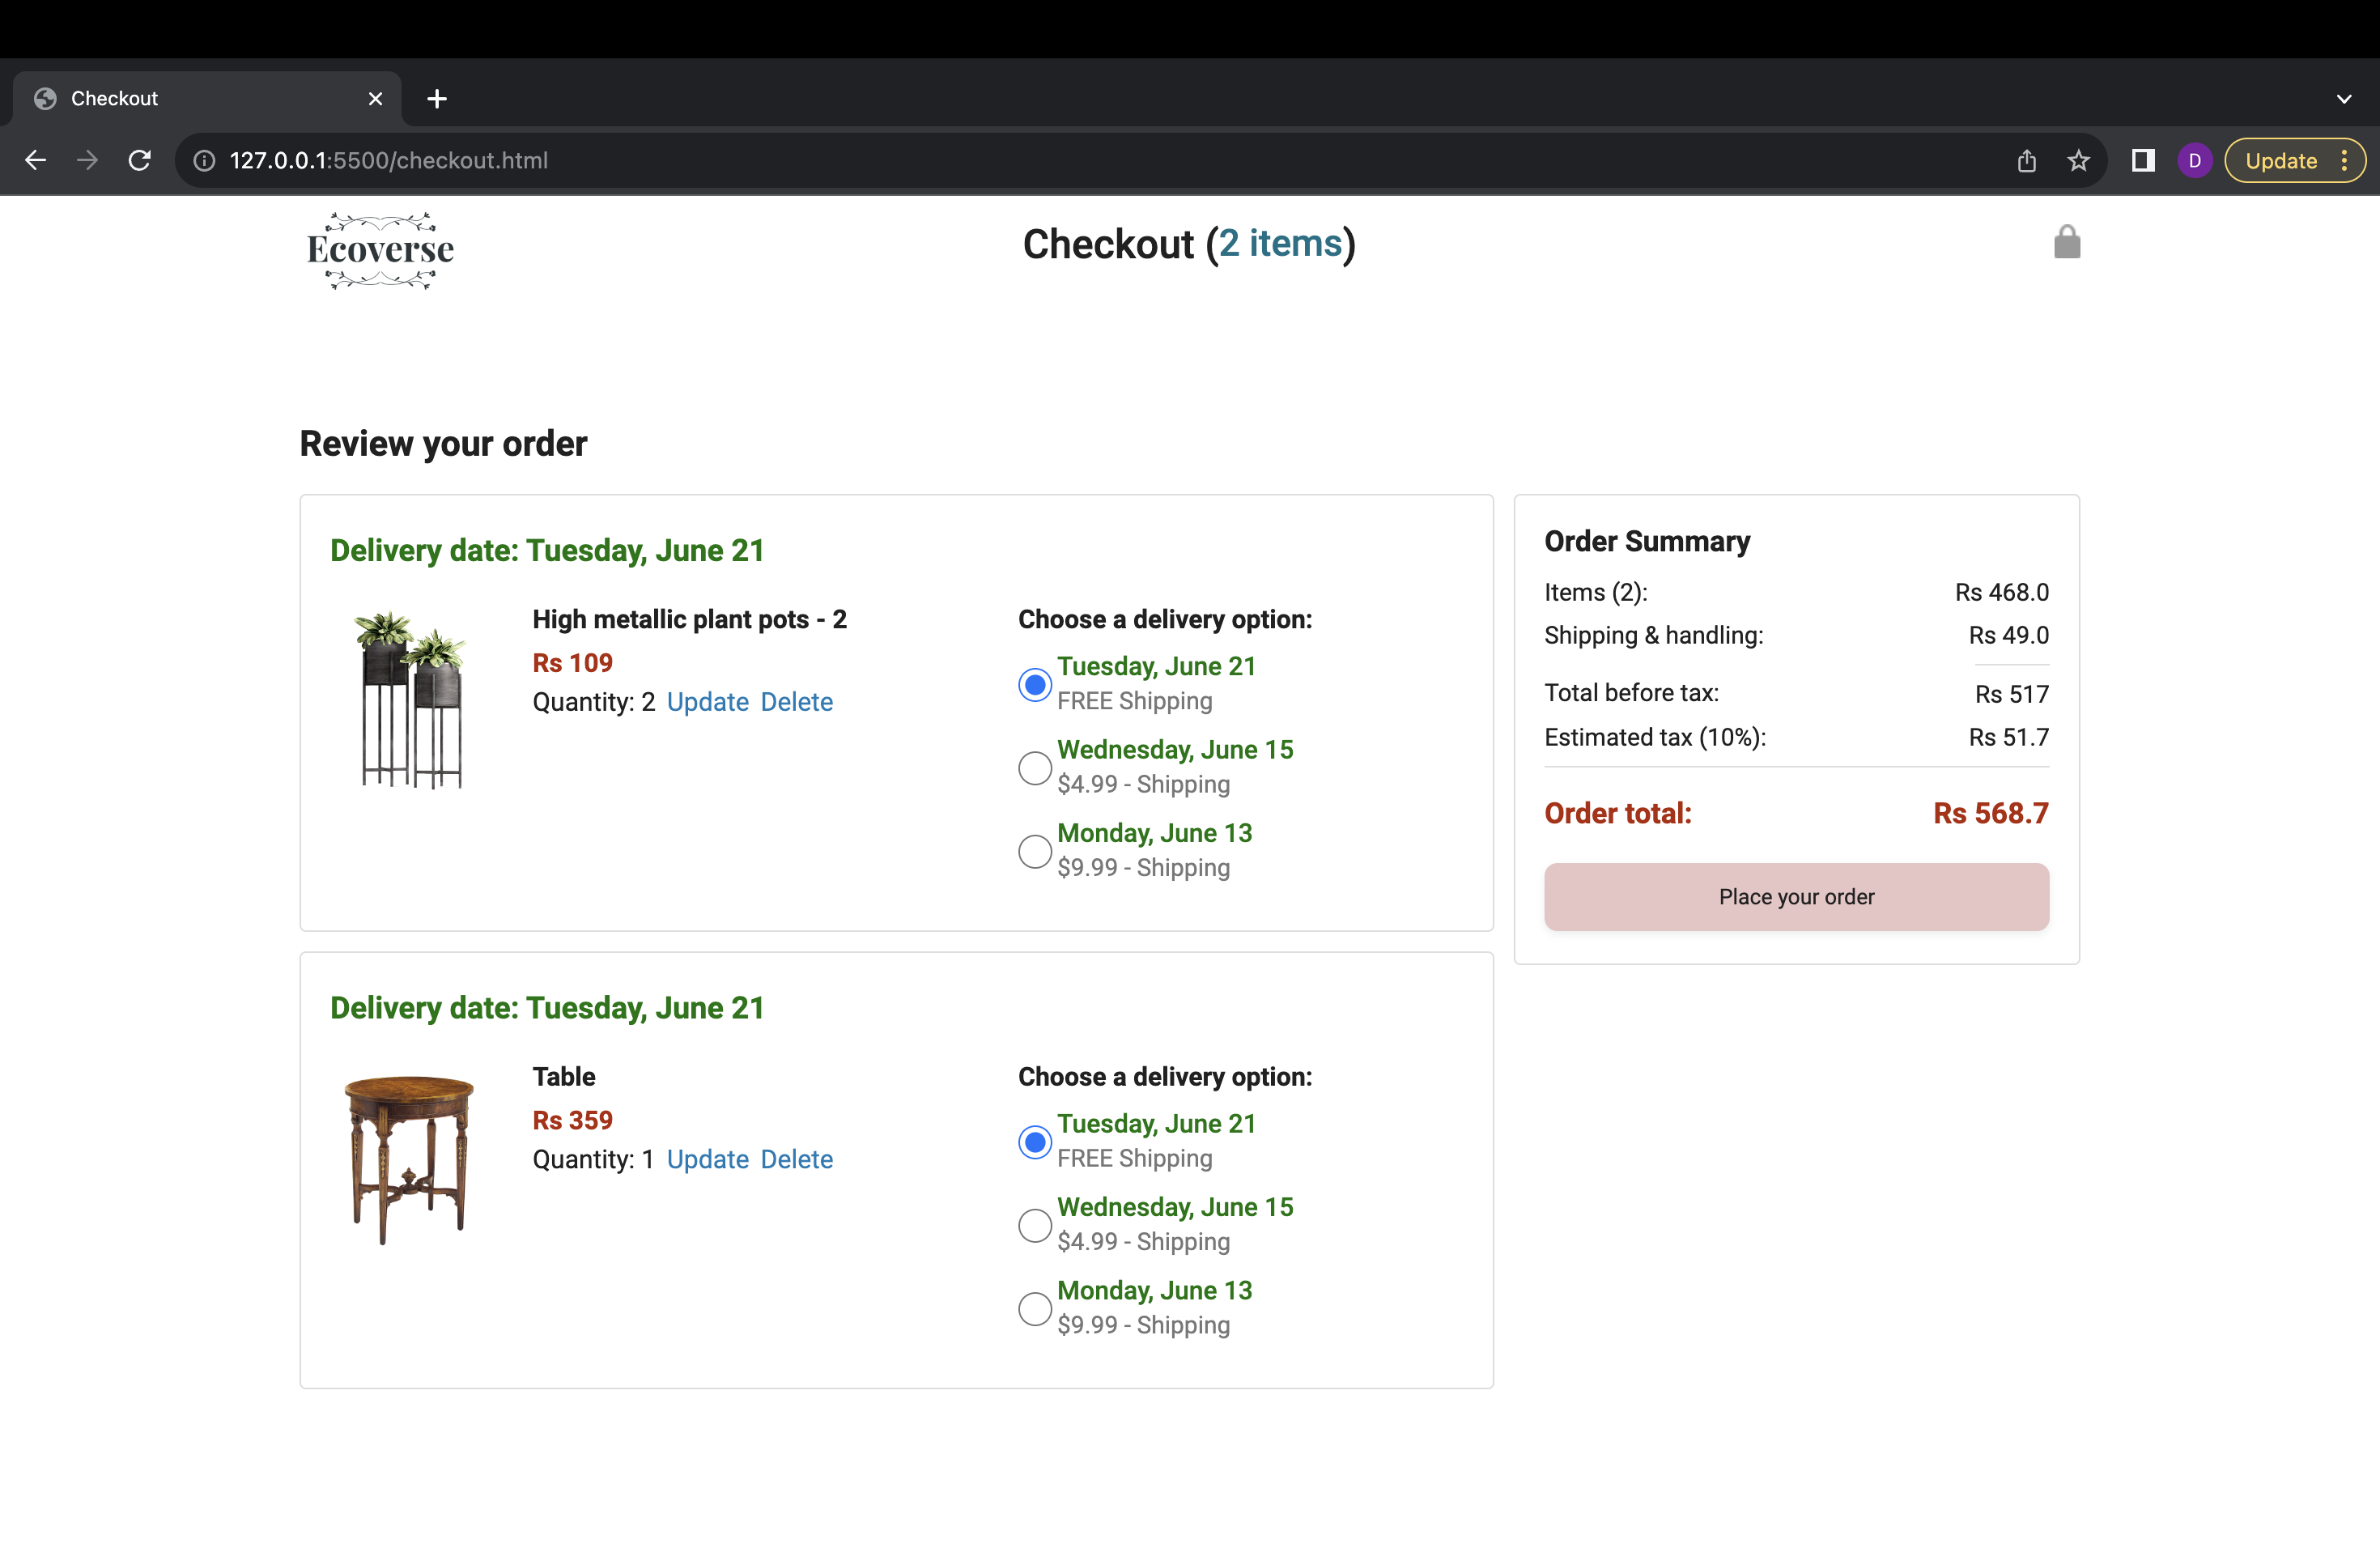Bookmark page with the star icon
The width and height of the screenshot is (2380, 1548).
coord(2078,160)
